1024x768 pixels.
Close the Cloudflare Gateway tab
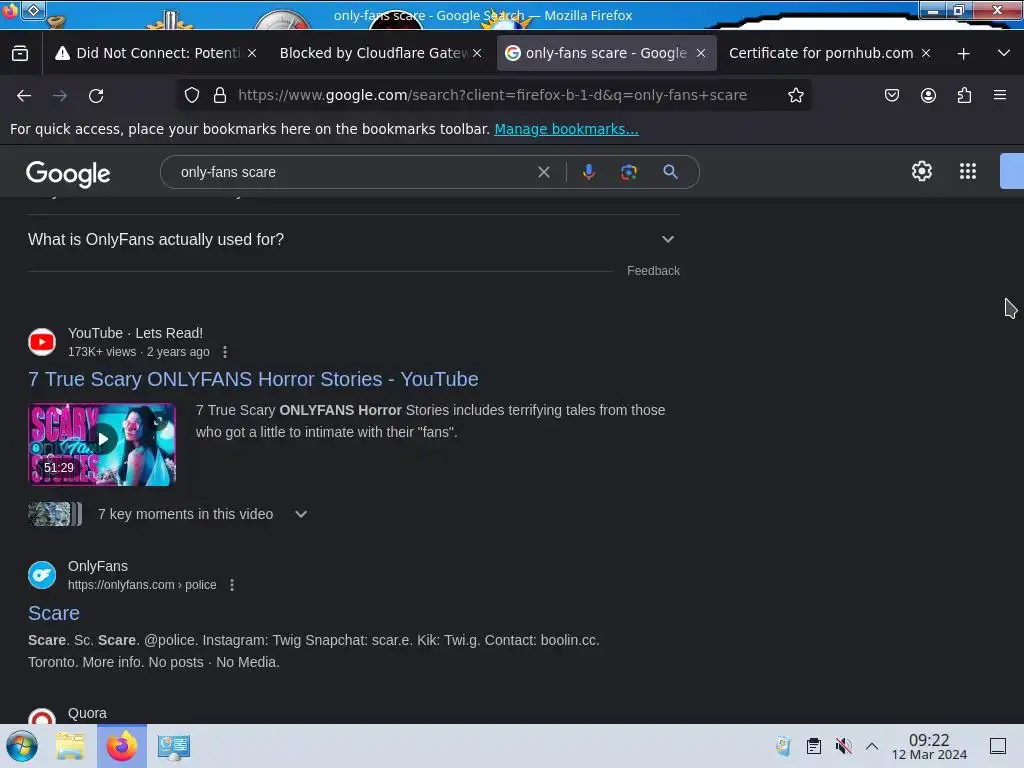pyautogui.click(x=477, y=53)
